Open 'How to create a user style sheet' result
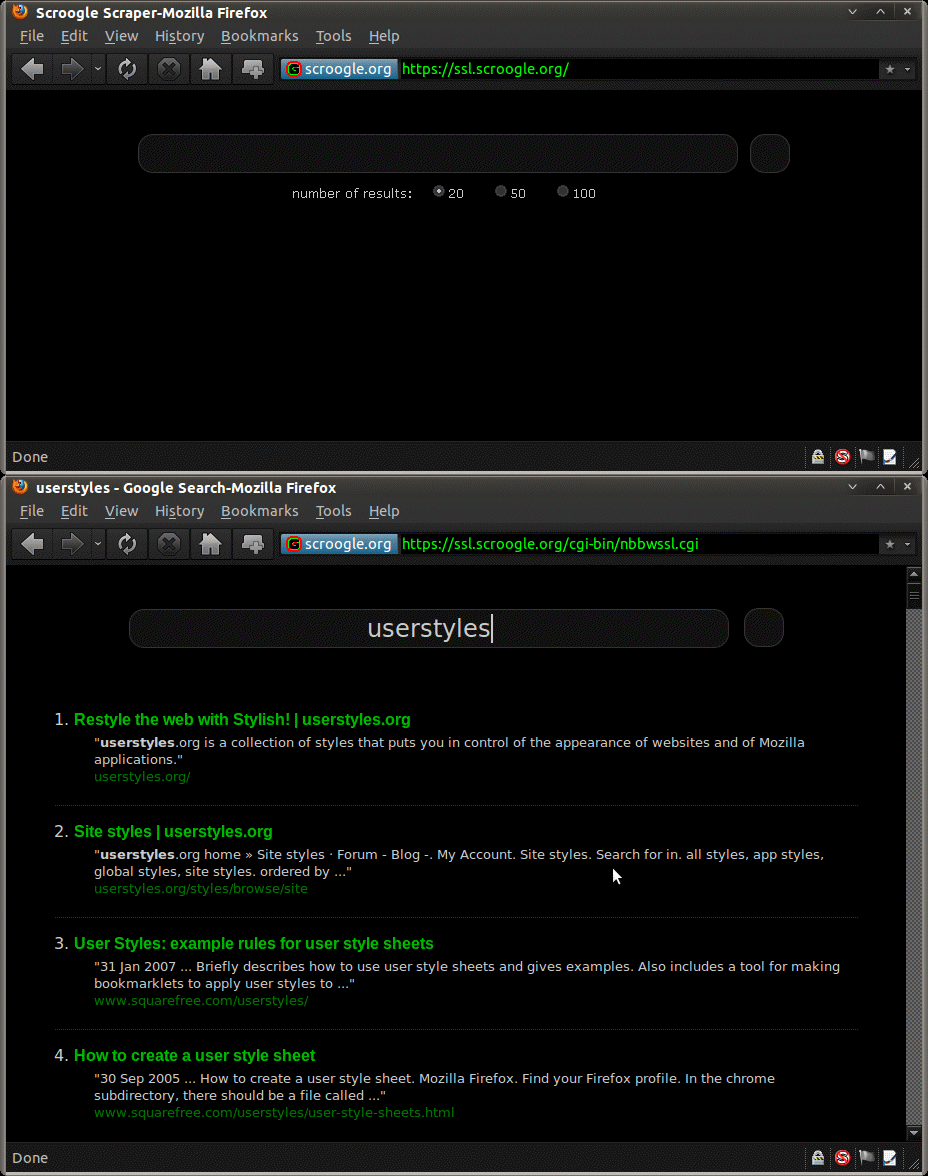The height and width of the screenshot is (1176, 928). [x=194, y=1055]
